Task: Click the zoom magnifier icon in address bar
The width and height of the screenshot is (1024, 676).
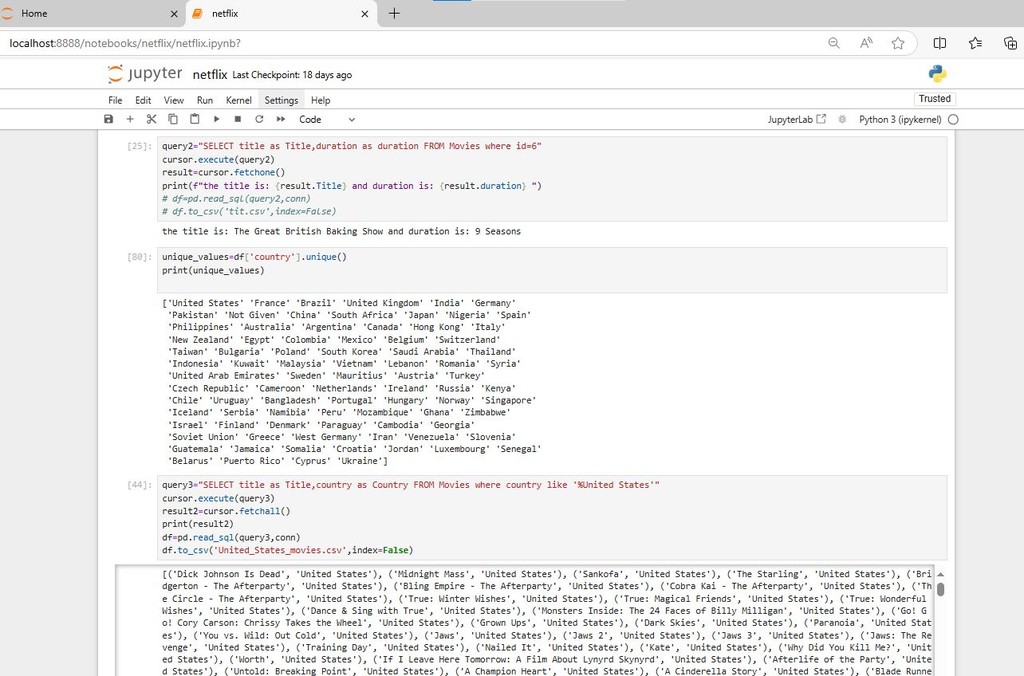Action: [x=834, y=43]
